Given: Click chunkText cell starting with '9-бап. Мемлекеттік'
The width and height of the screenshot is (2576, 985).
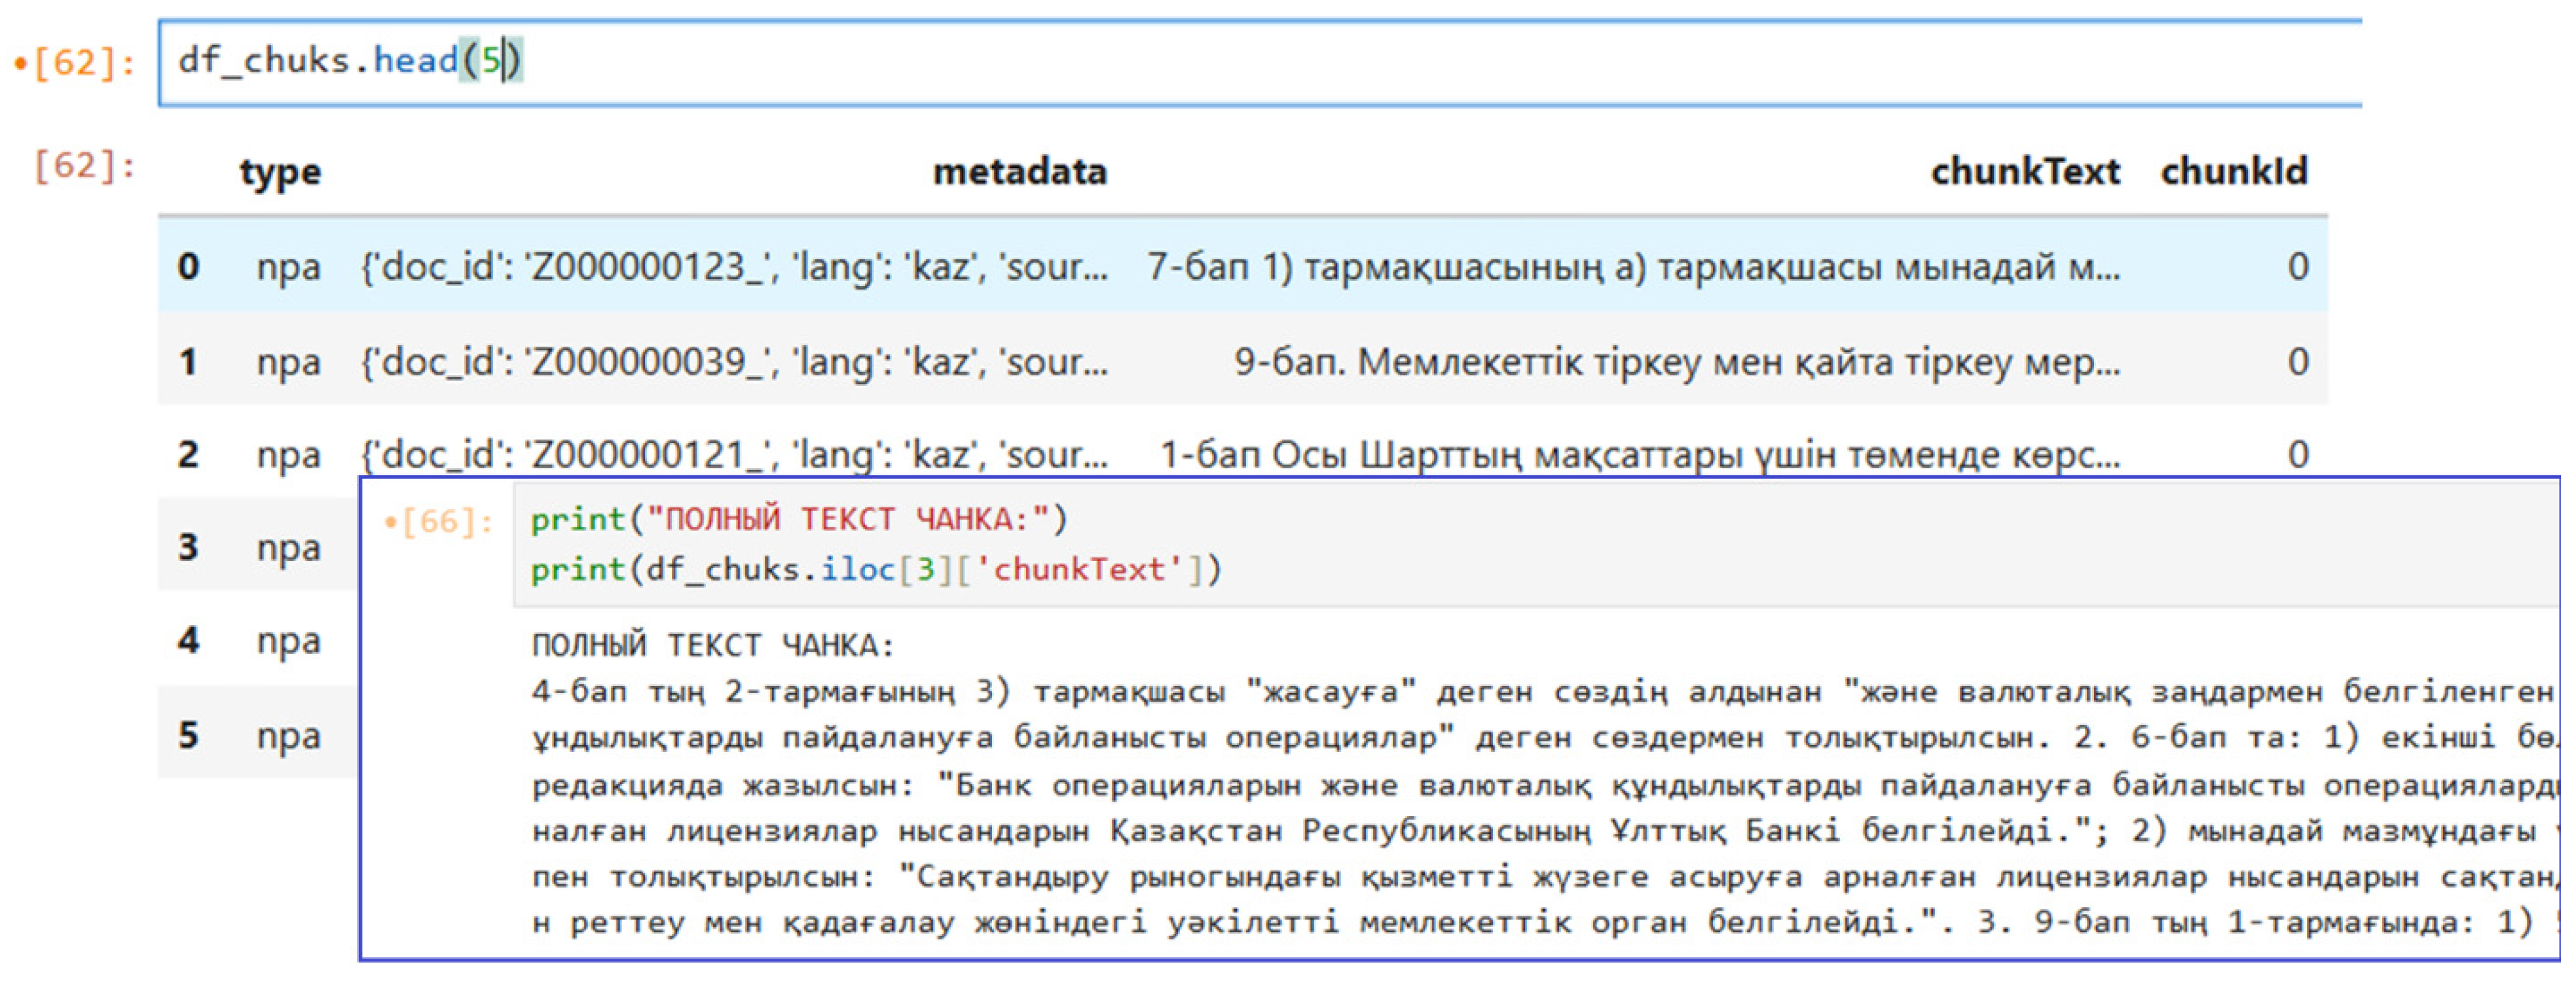Looking at the screenshot, I should click(1677, 362).
